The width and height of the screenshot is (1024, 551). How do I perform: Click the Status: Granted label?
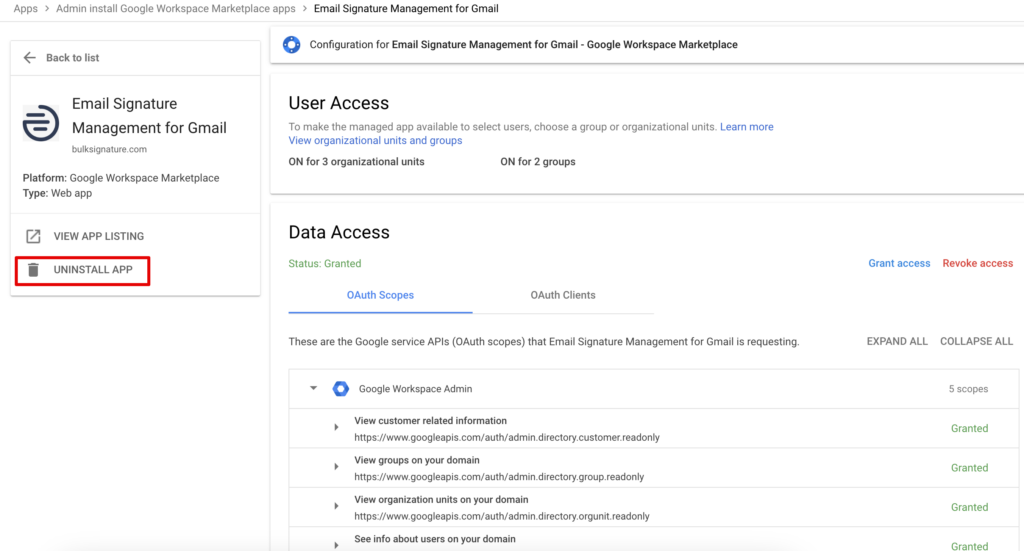click(325, 264)
